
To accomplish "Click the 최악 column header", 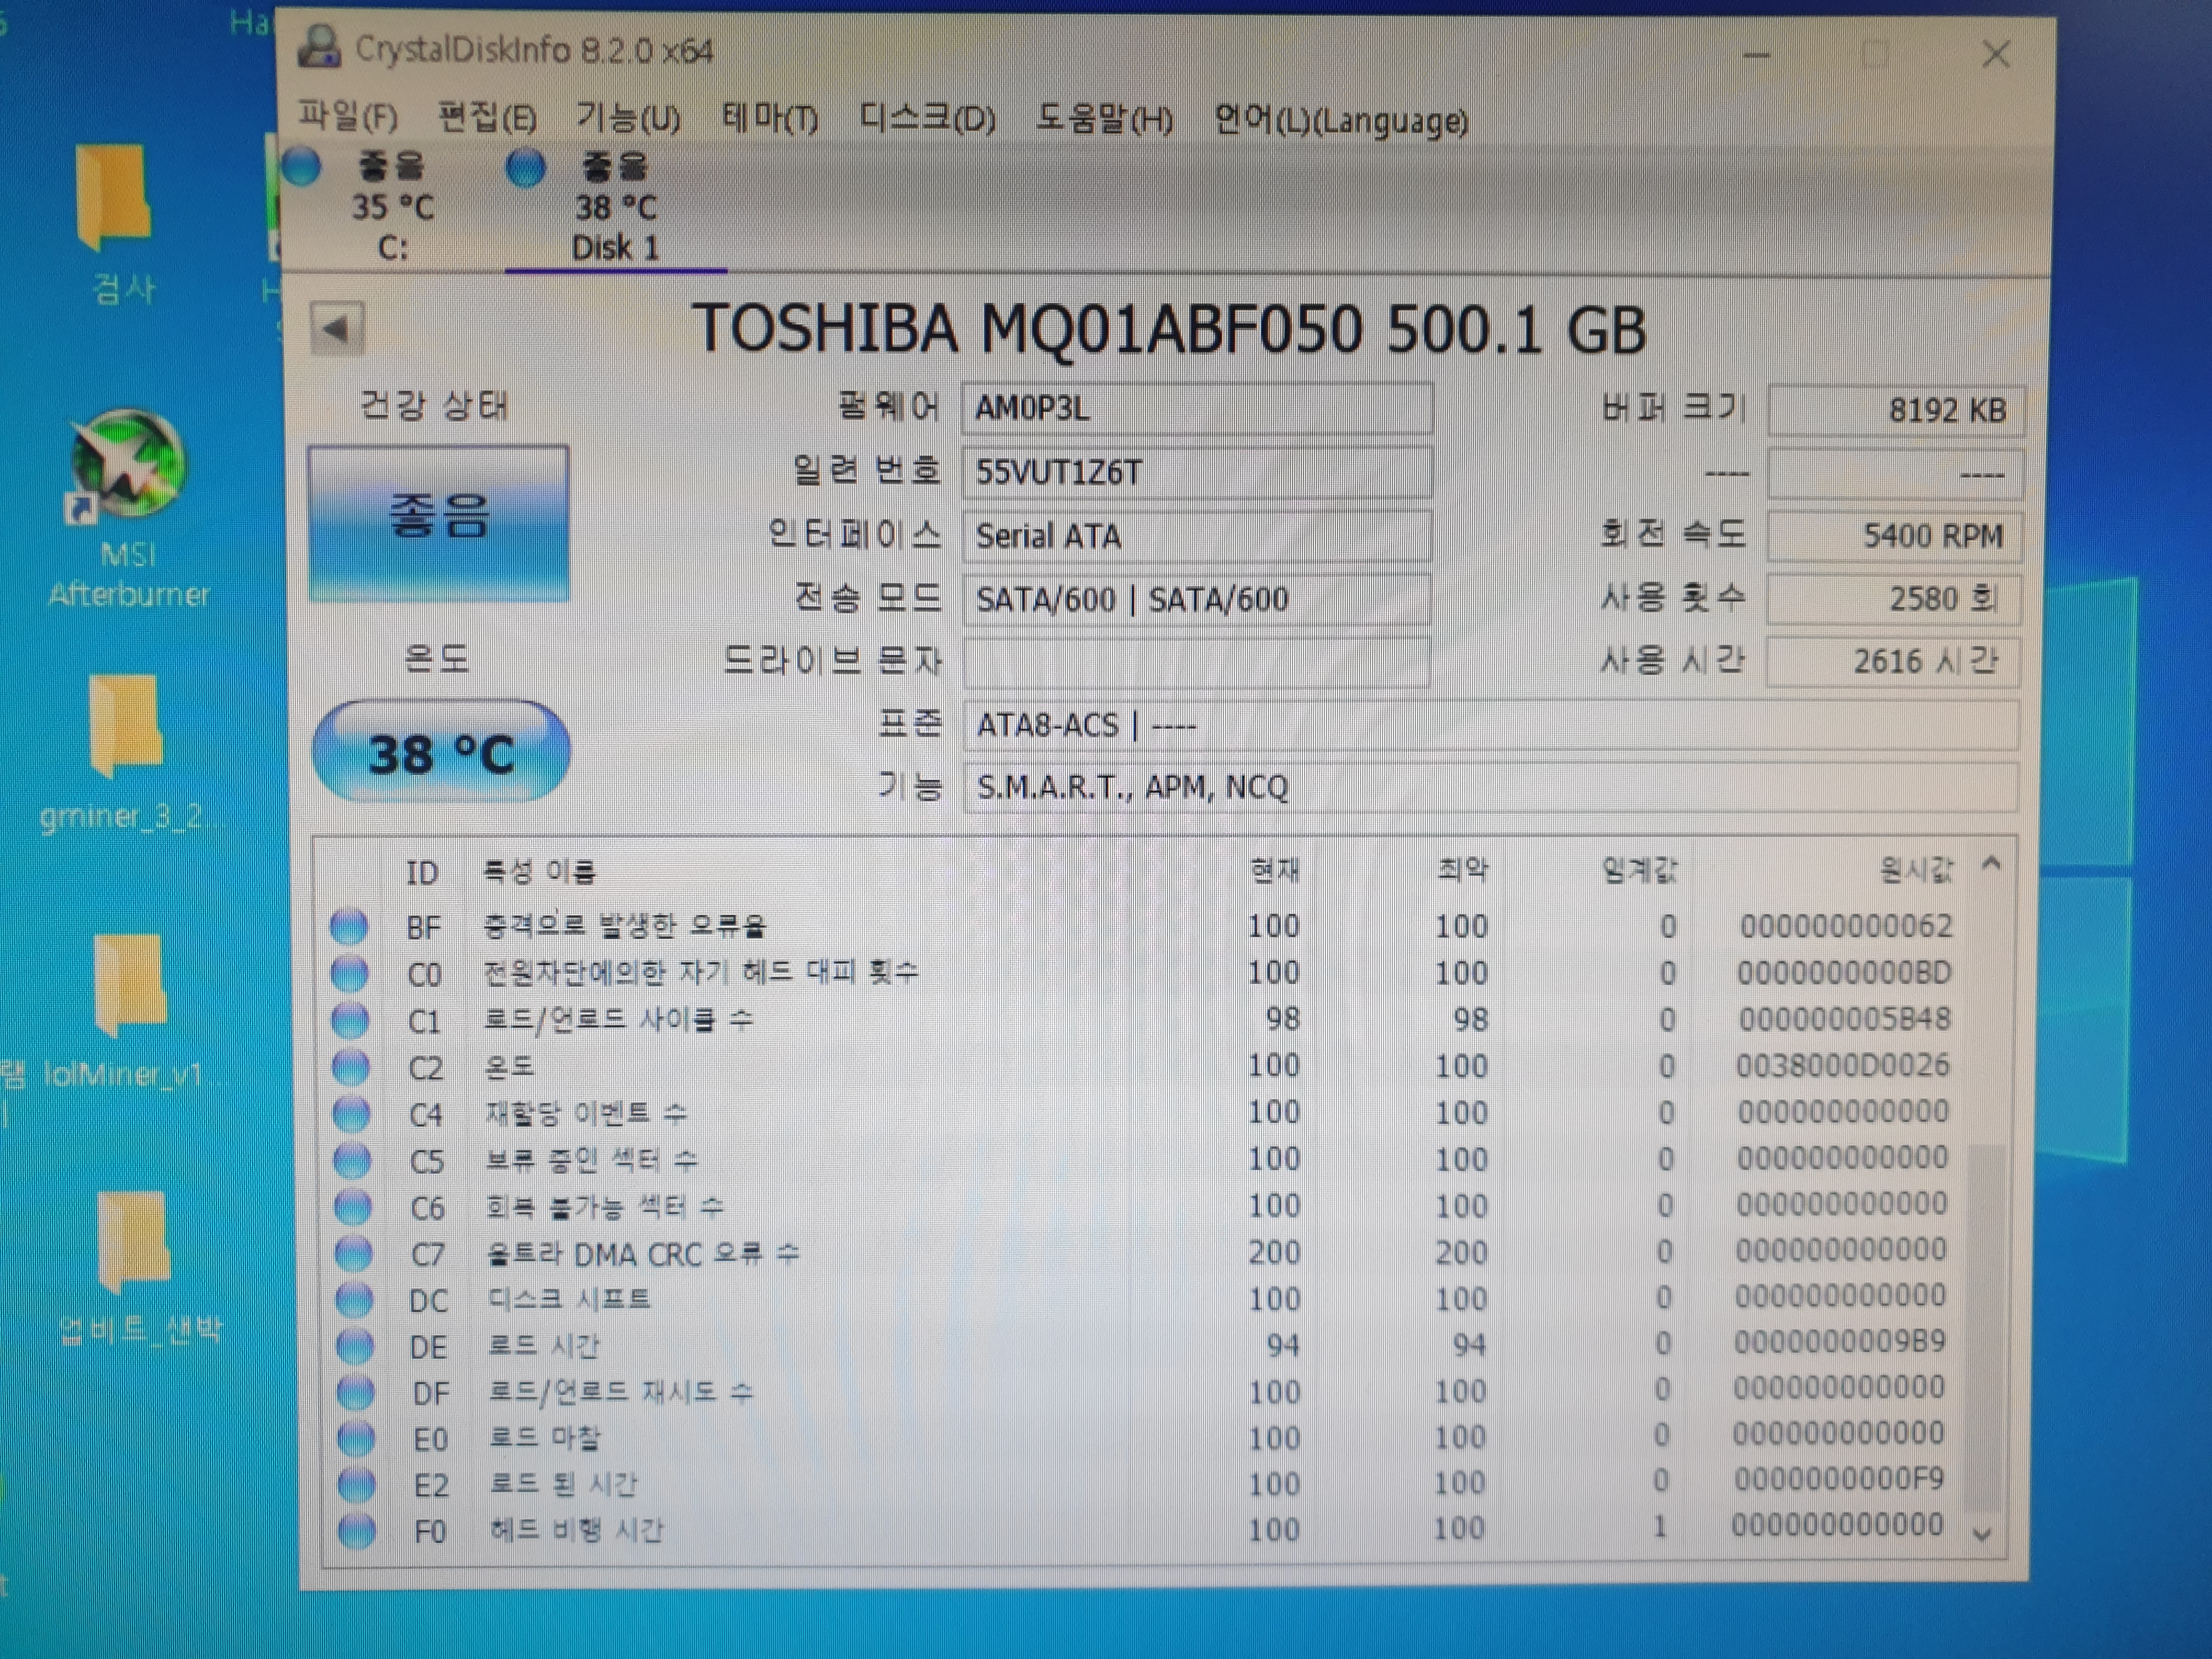I will click(1463, 870).
